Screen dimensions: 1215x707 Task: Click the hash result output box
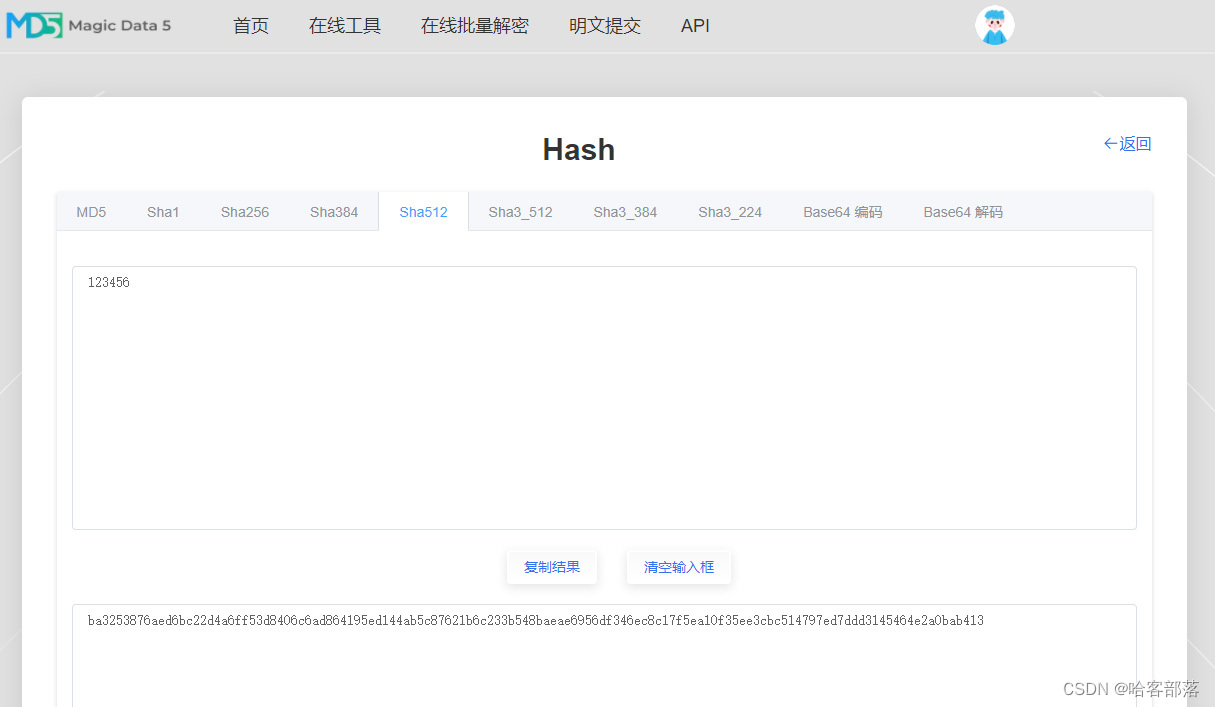pos(604,655)
